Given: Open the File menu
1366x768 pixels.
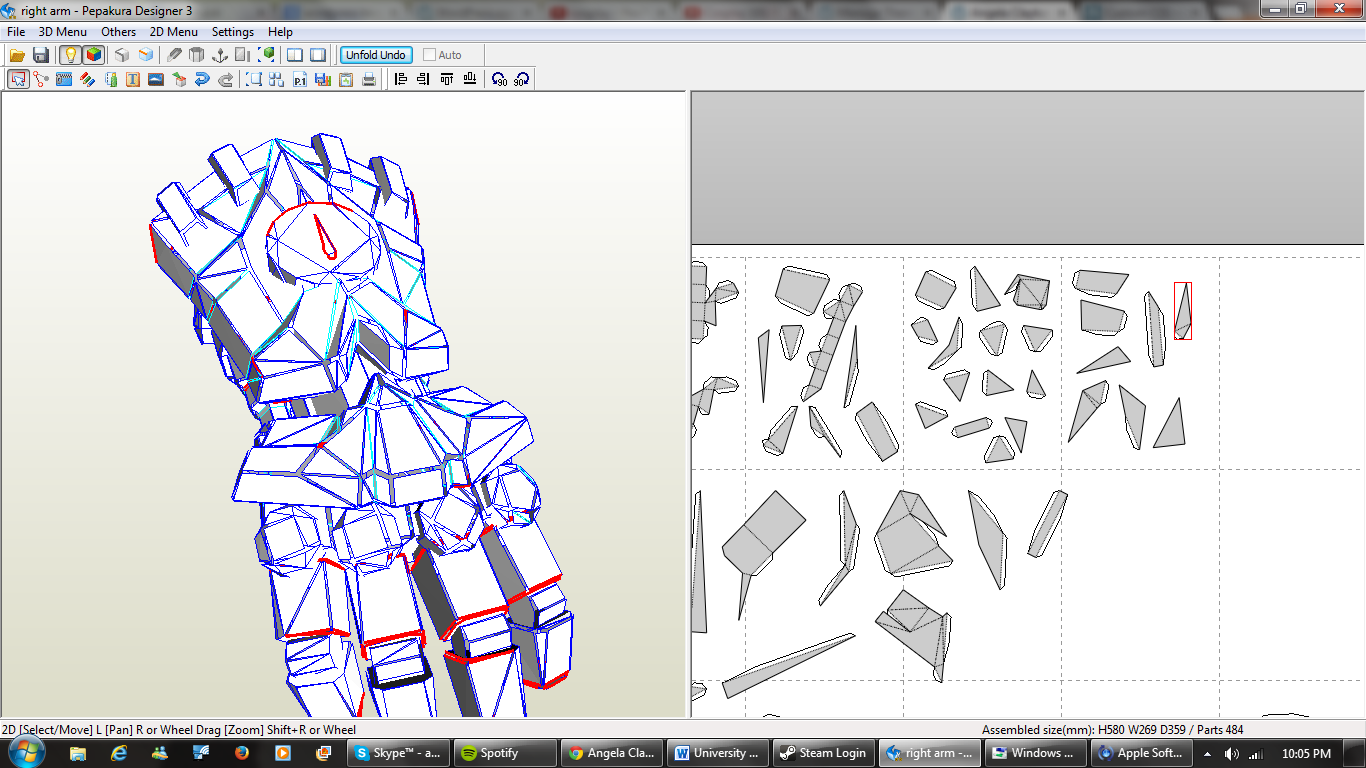Looking at the screenshot, I should click(x=16, y=32).
